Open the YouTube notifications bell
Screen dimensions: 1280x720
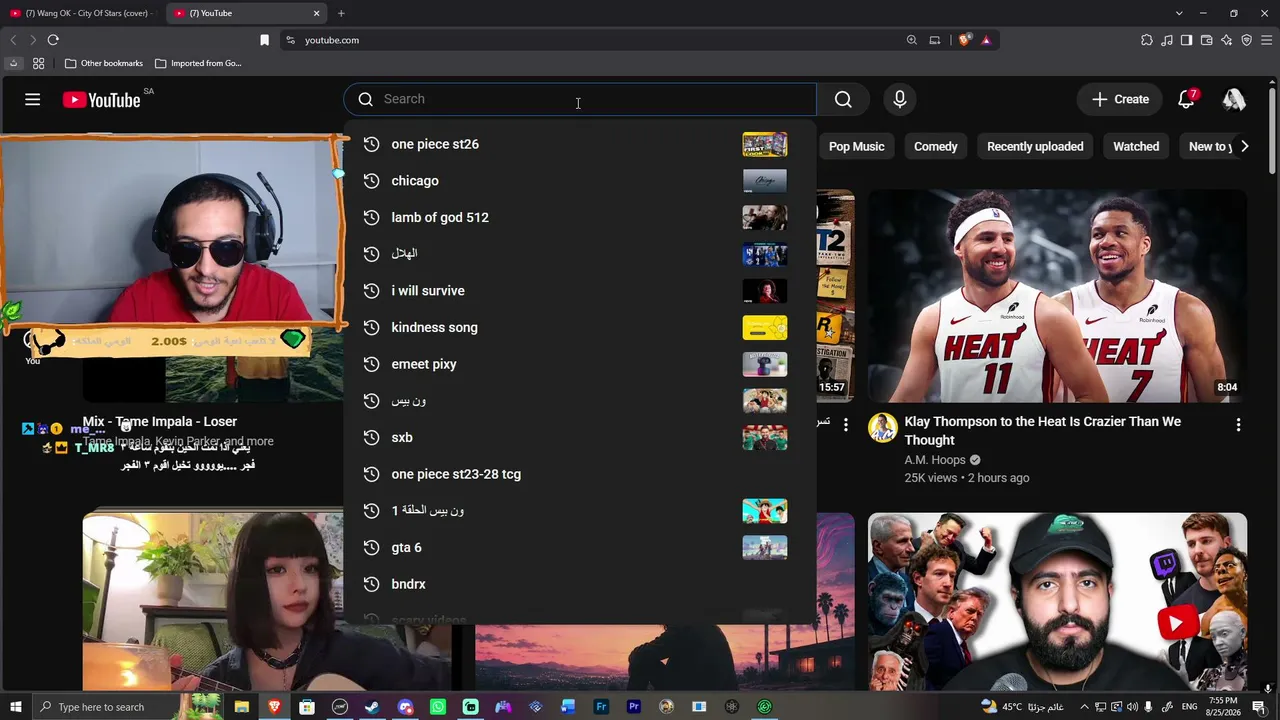click(1187, 99)
